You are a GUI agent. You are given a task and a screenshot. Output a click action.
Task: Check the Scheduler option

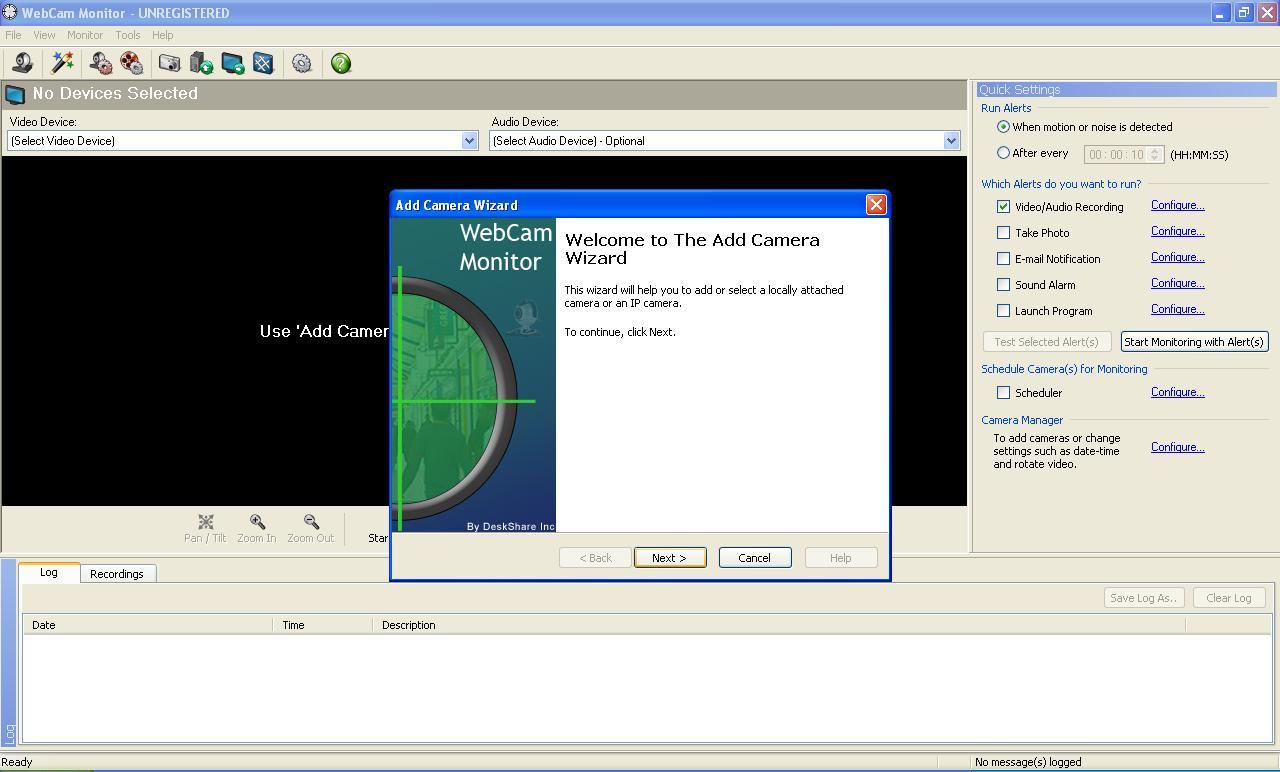click(1004, 392)
